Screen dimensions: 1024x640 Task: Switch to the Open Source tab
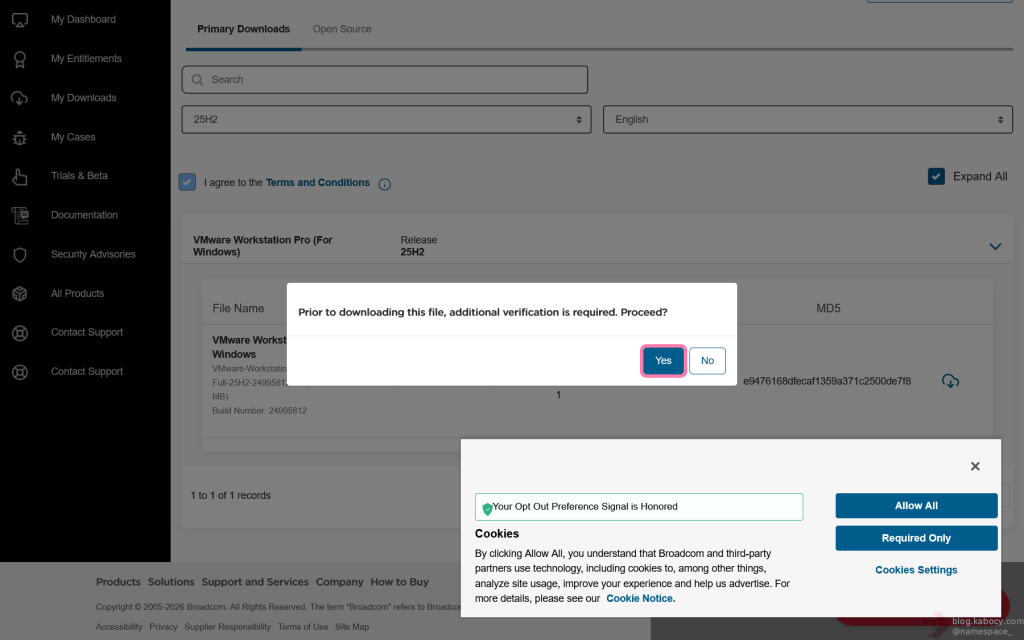[342, 29]
